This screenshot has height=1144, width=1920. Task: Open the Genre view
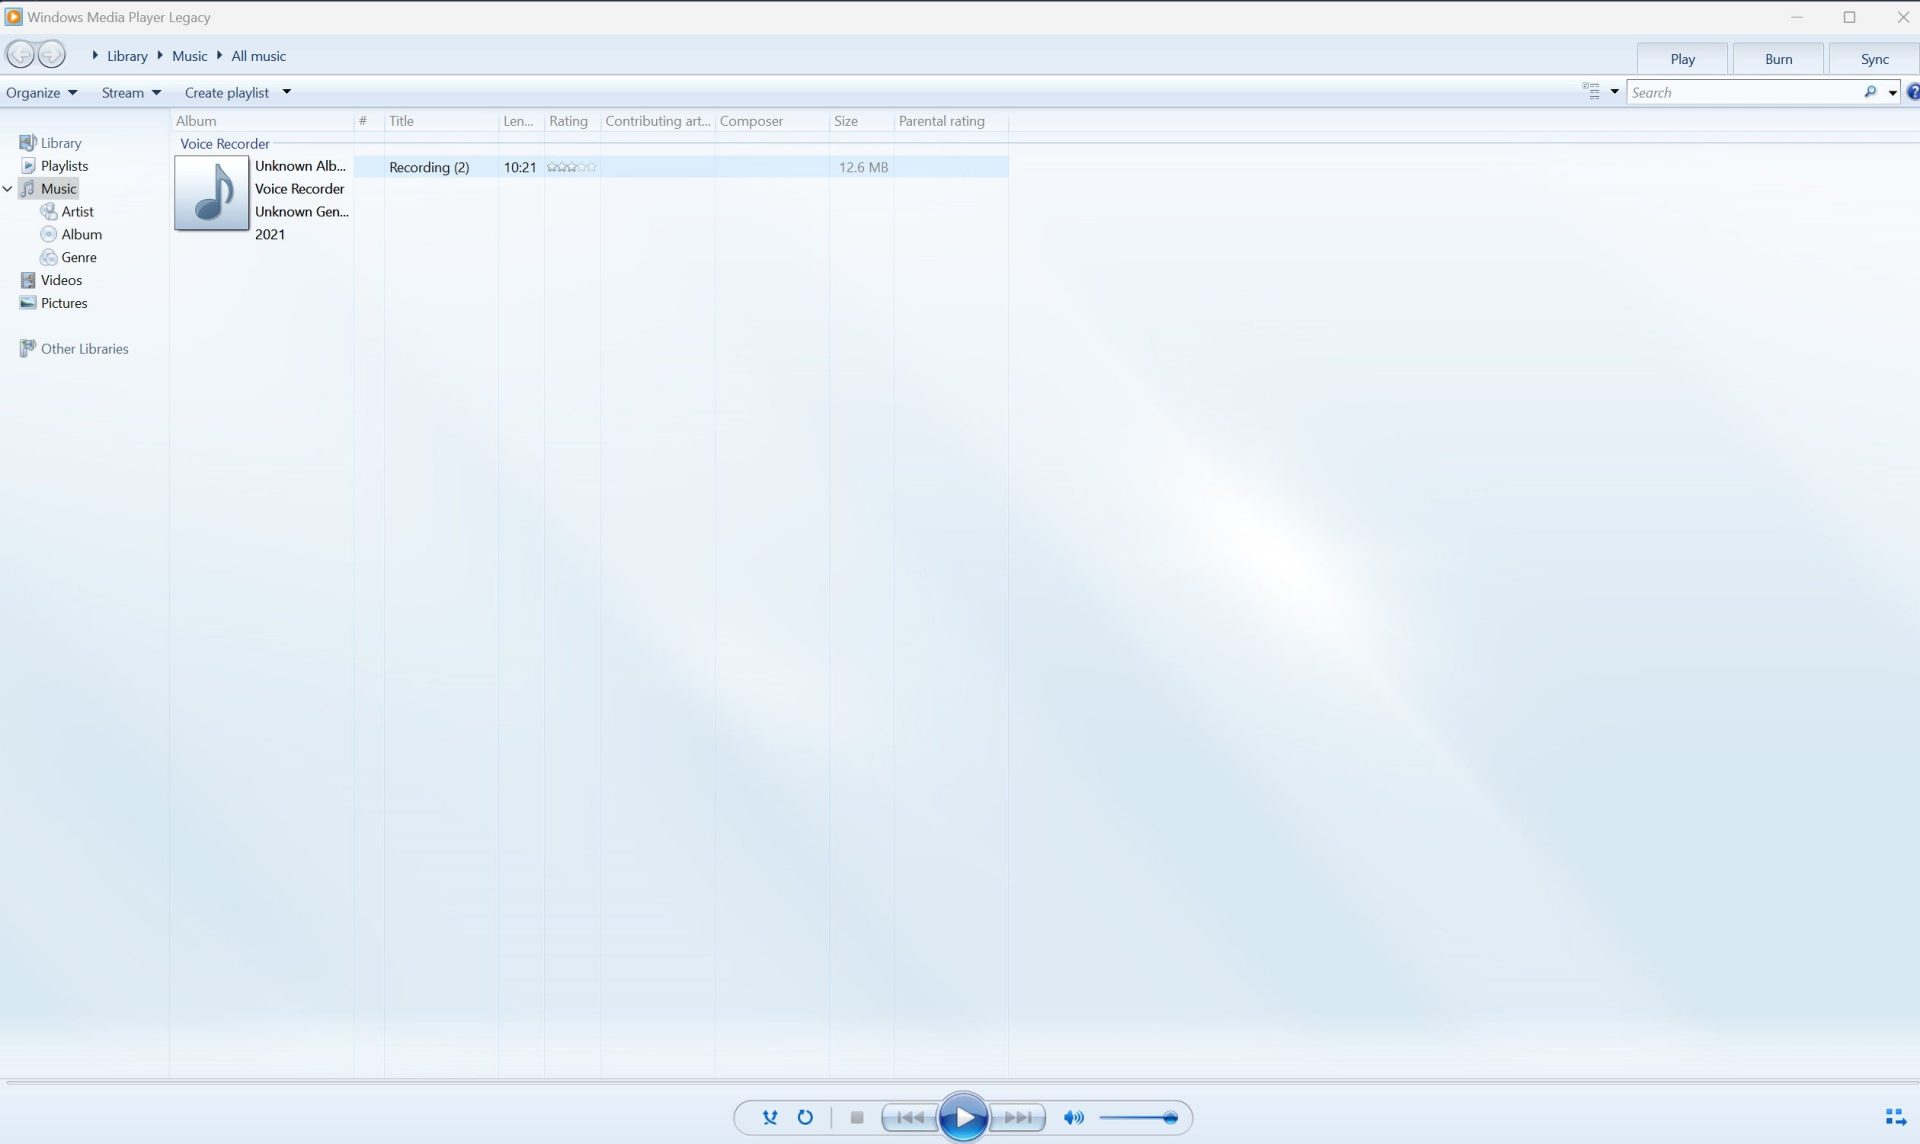tap(68, 258)
